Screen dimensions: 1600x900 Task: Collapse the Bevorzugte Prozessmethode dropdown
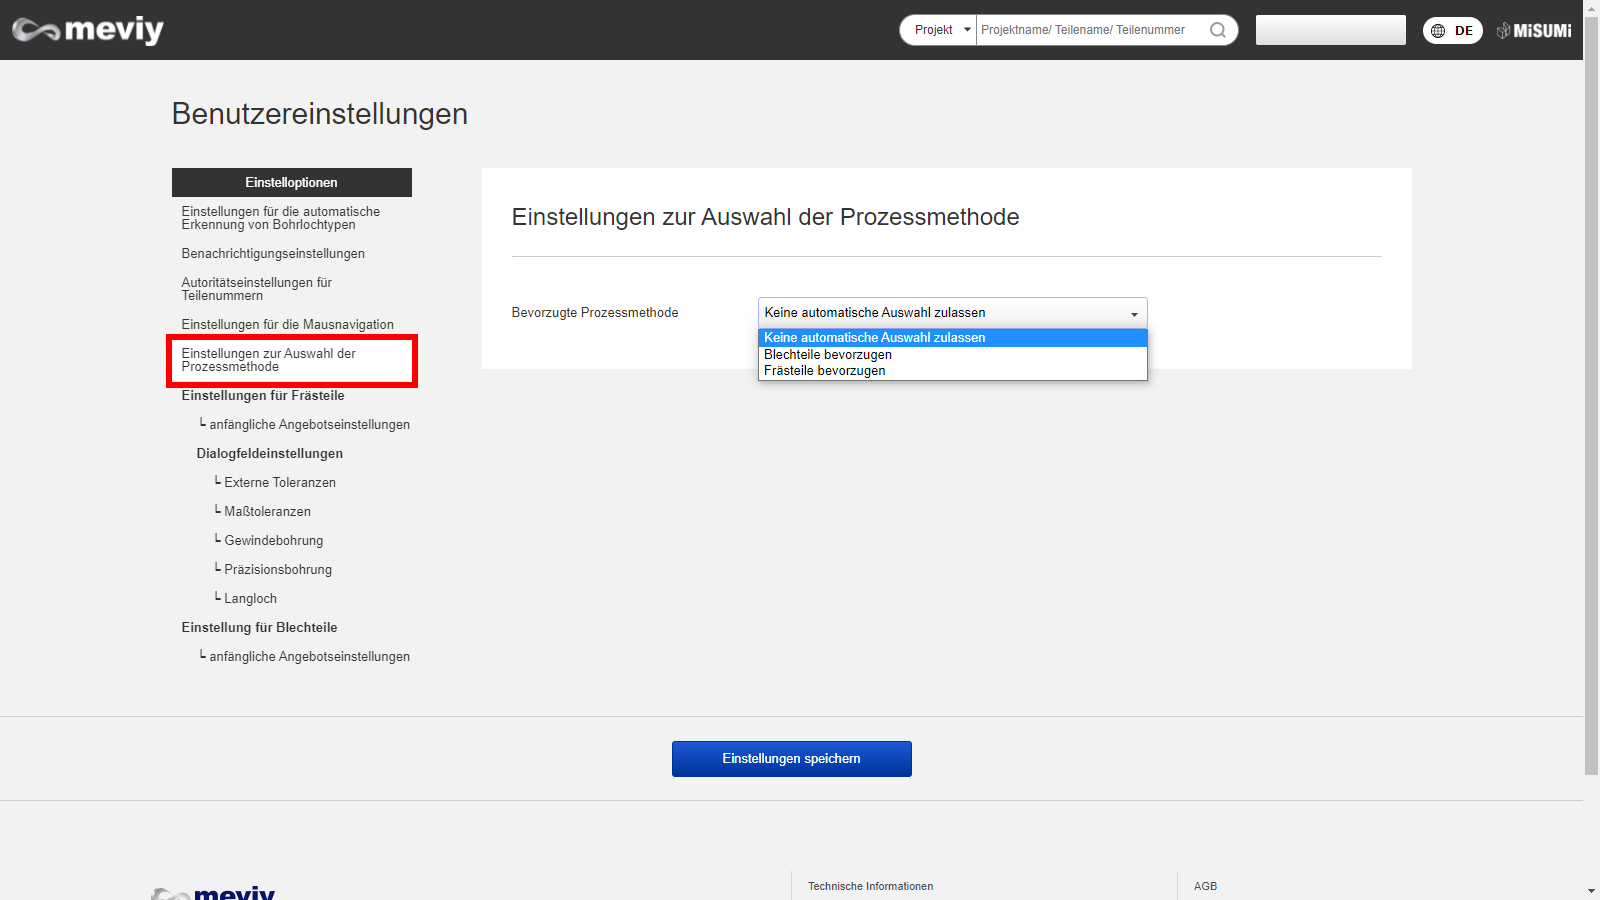coord(952,313)
